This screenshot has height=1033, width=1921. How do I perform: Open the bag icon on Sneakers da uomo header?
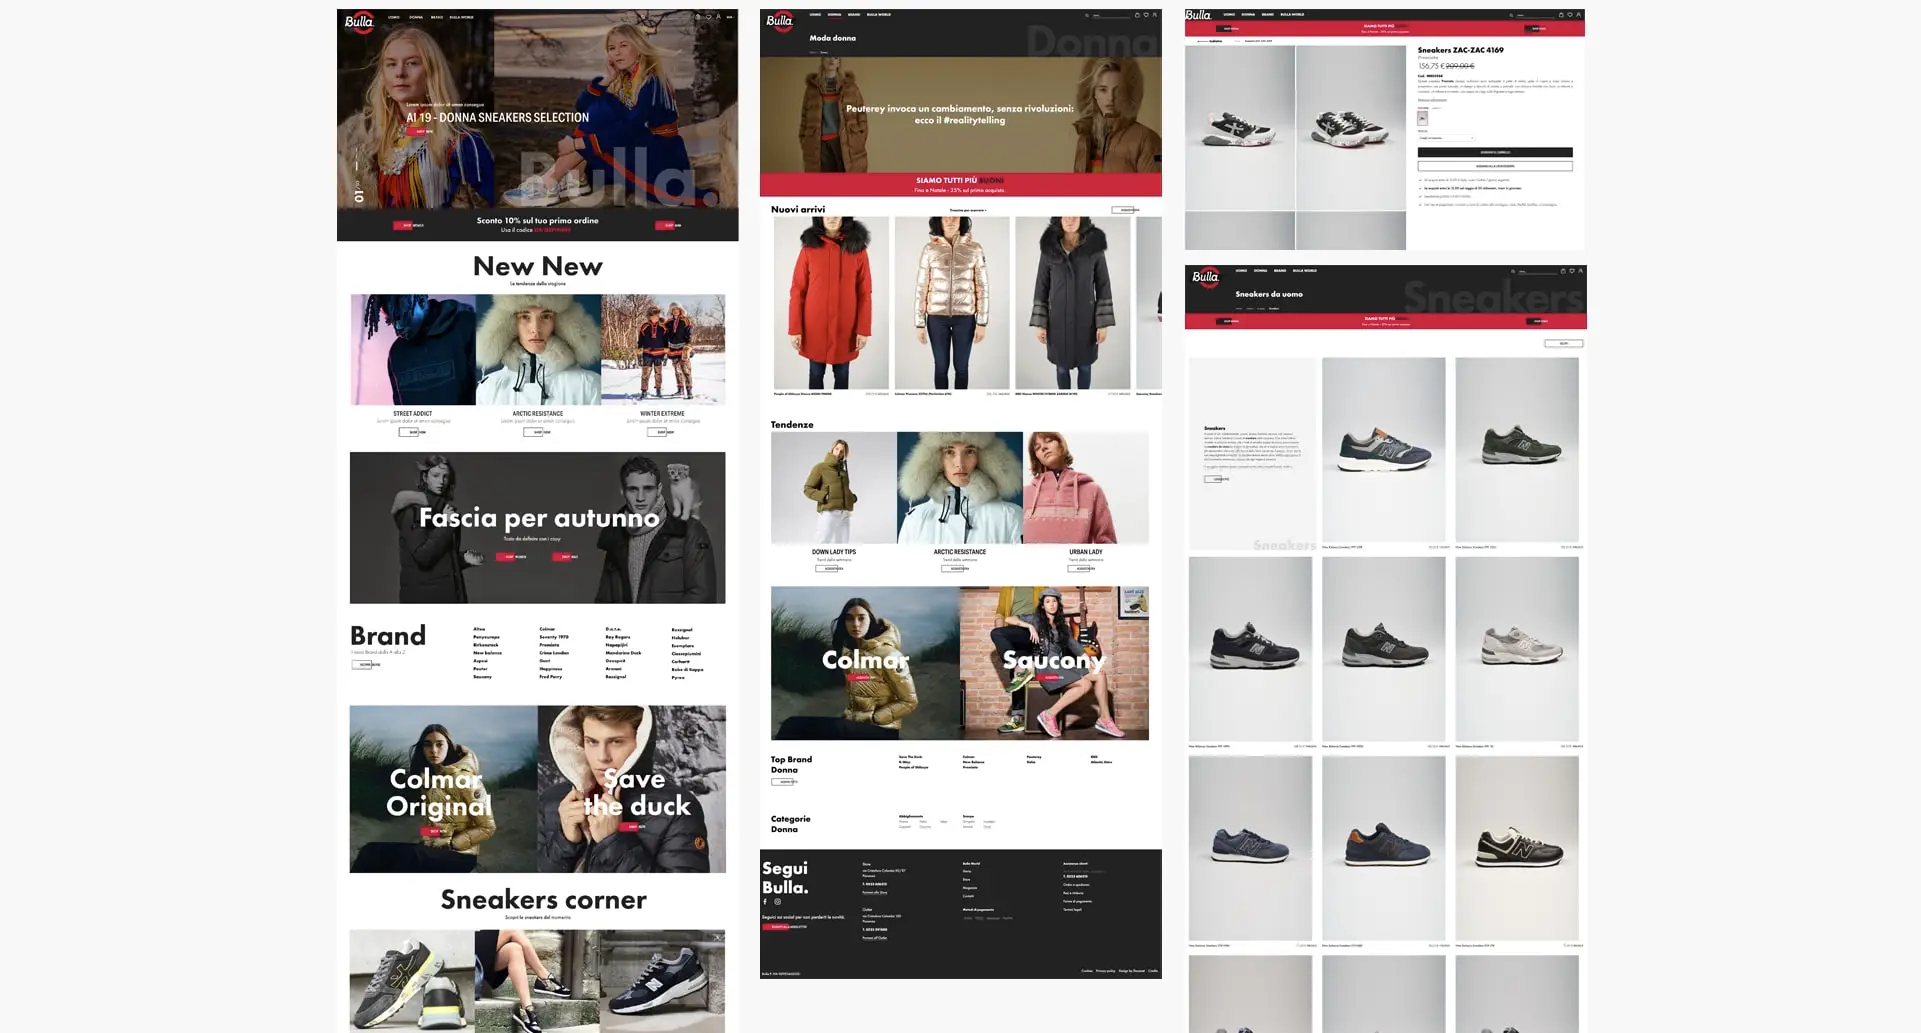(x=1563, y=271)
